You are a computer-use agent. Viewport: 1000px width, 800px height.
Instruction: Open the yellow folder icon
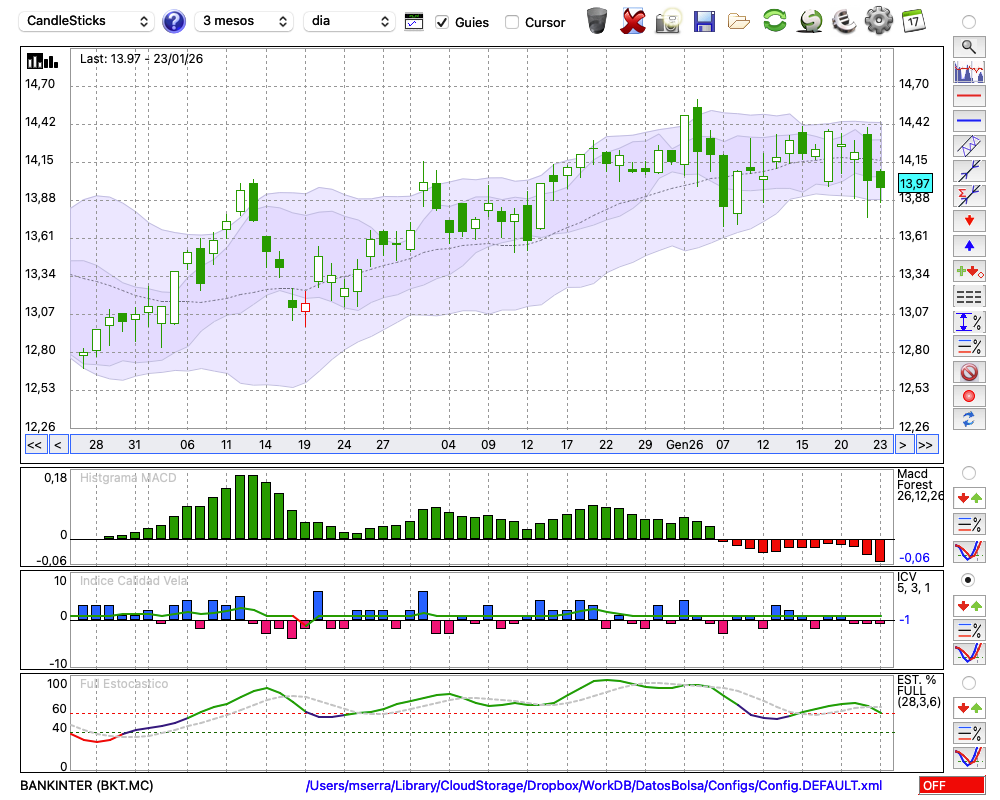pyautogui.click(x=739, y=20)
